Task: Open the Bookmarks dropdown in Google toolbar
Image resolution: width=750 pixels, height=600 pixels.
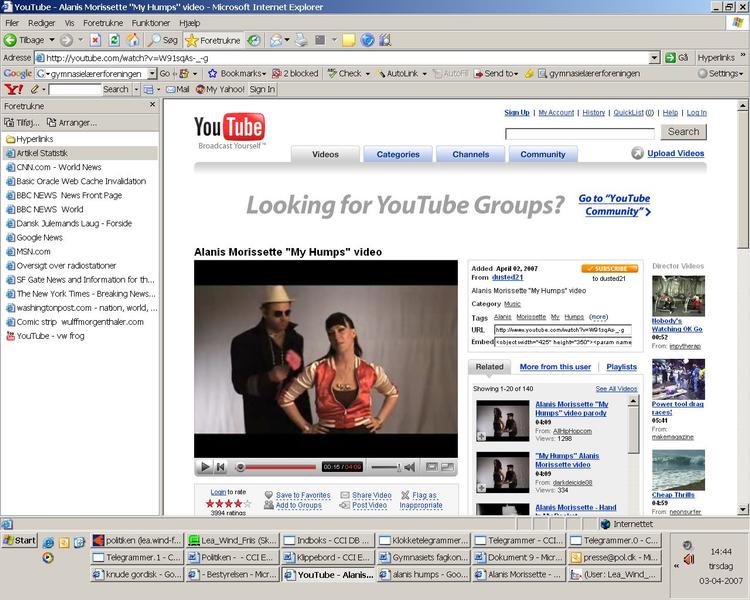Action: (264, 74)
